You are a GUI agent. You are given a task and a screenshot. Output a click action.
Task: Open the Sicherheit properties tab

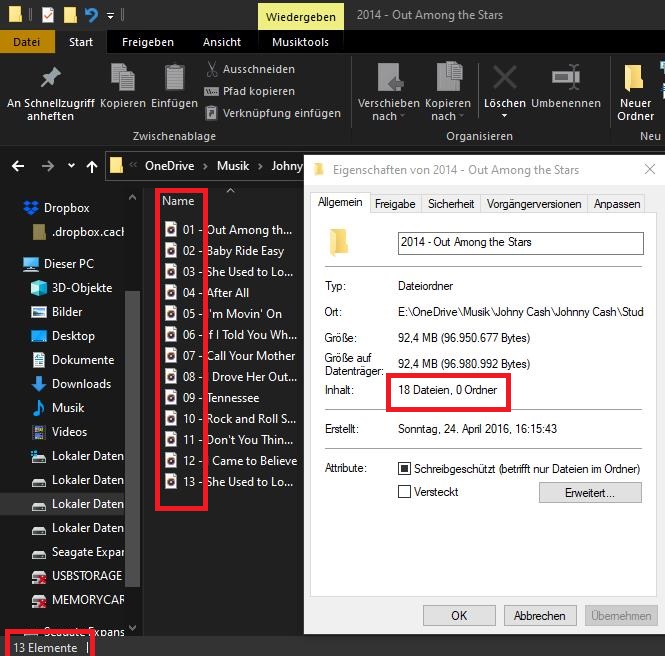pos(451,204)
